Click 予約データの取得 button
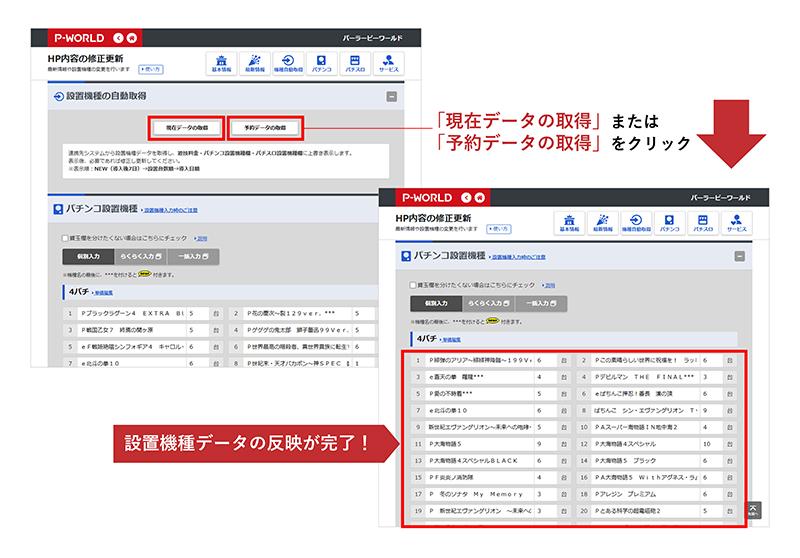The width and height of the screenshot is (800, 558). click(265, 128)
